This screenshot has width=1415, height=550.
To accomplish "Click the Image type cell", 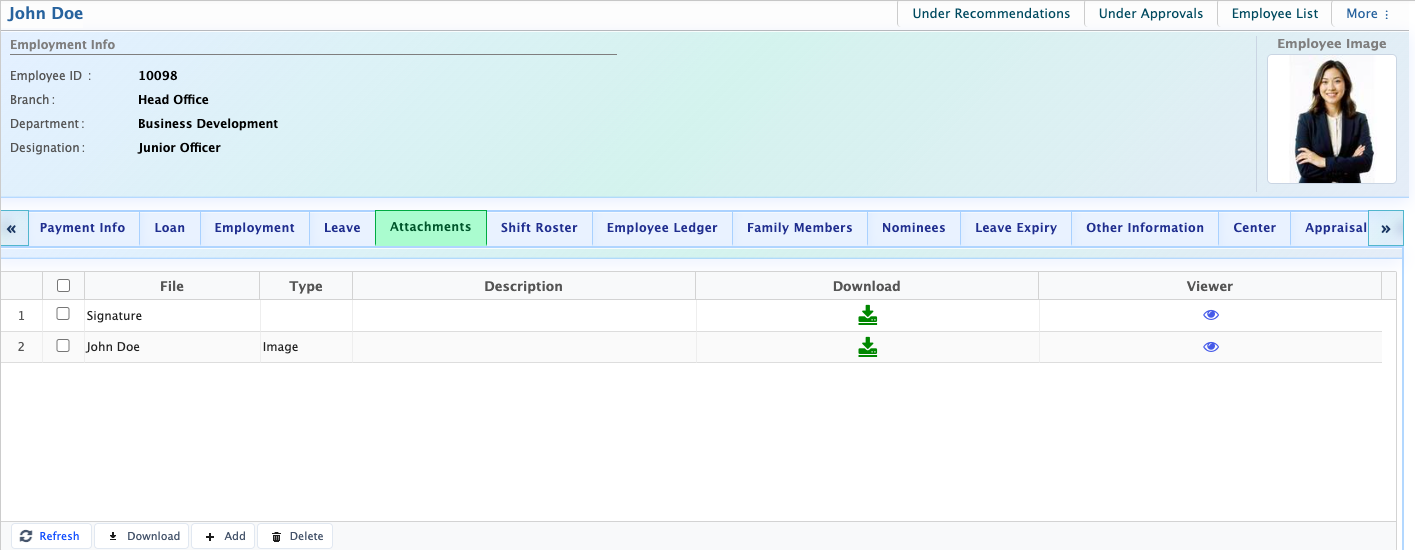I will tap(306, 347).
